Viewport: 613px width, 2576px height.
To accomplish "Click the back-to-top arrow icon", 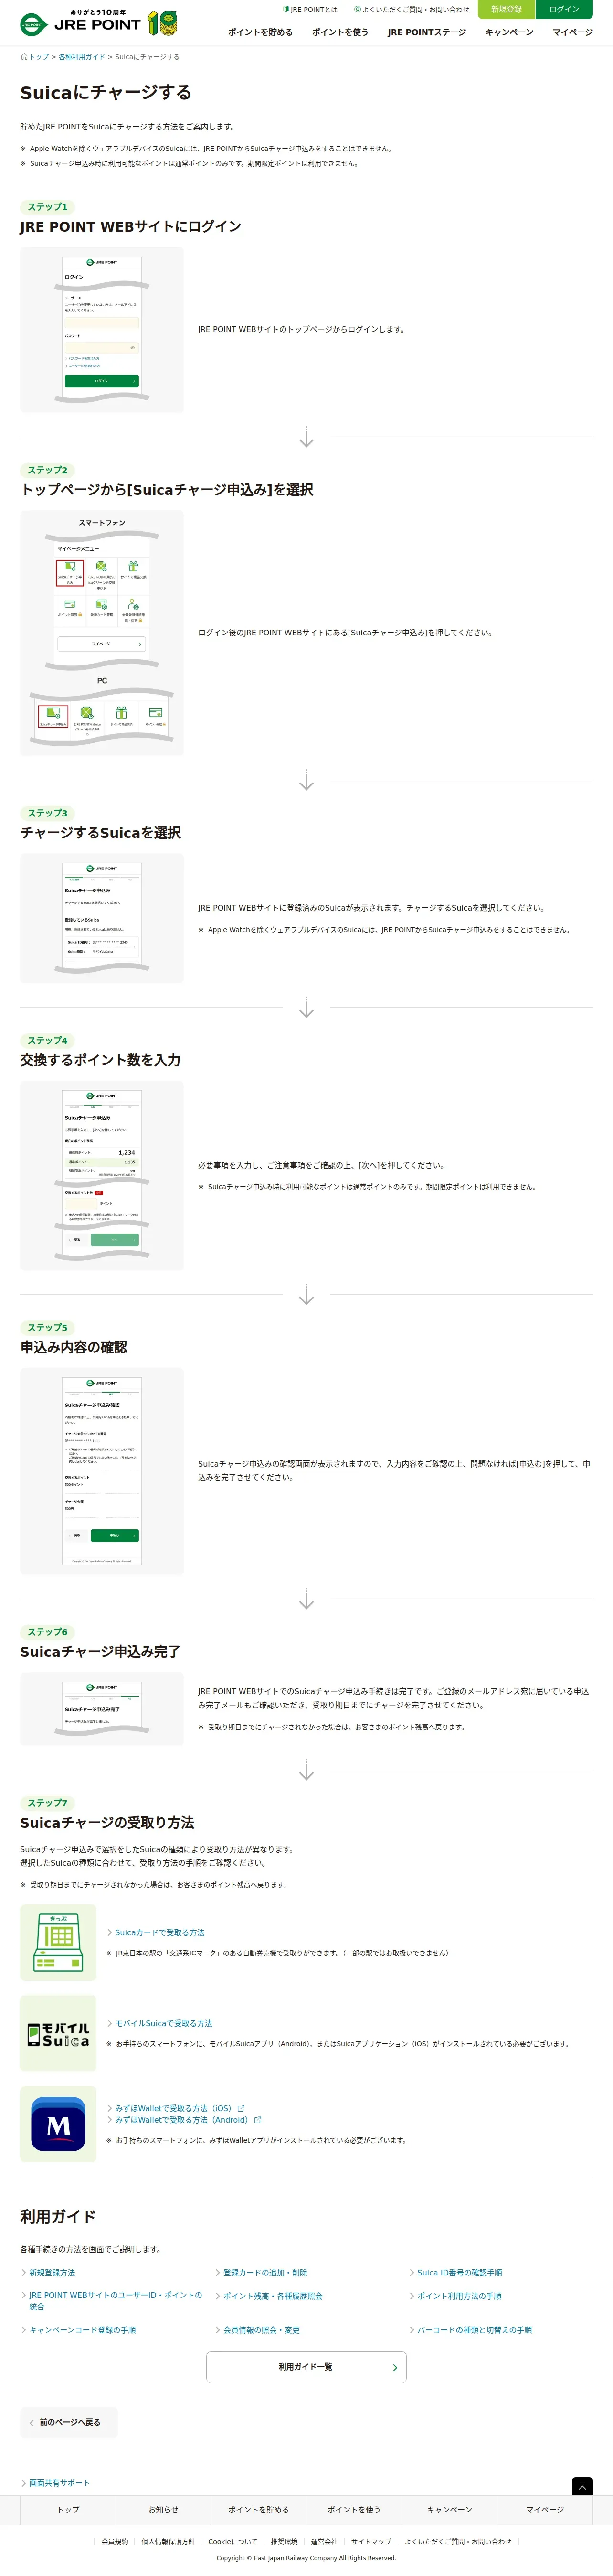I will 582,2487.
